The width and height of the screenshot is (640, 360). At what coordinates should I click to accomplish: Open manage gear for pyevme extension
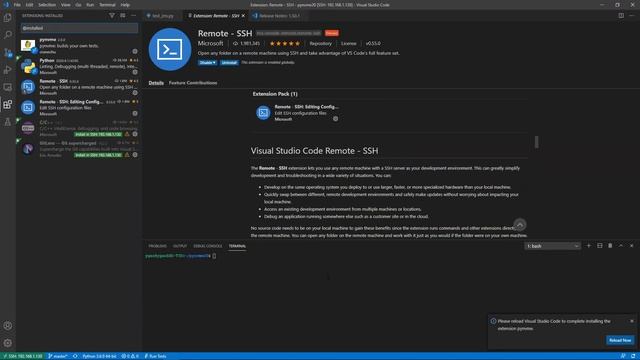click(135, 51)
